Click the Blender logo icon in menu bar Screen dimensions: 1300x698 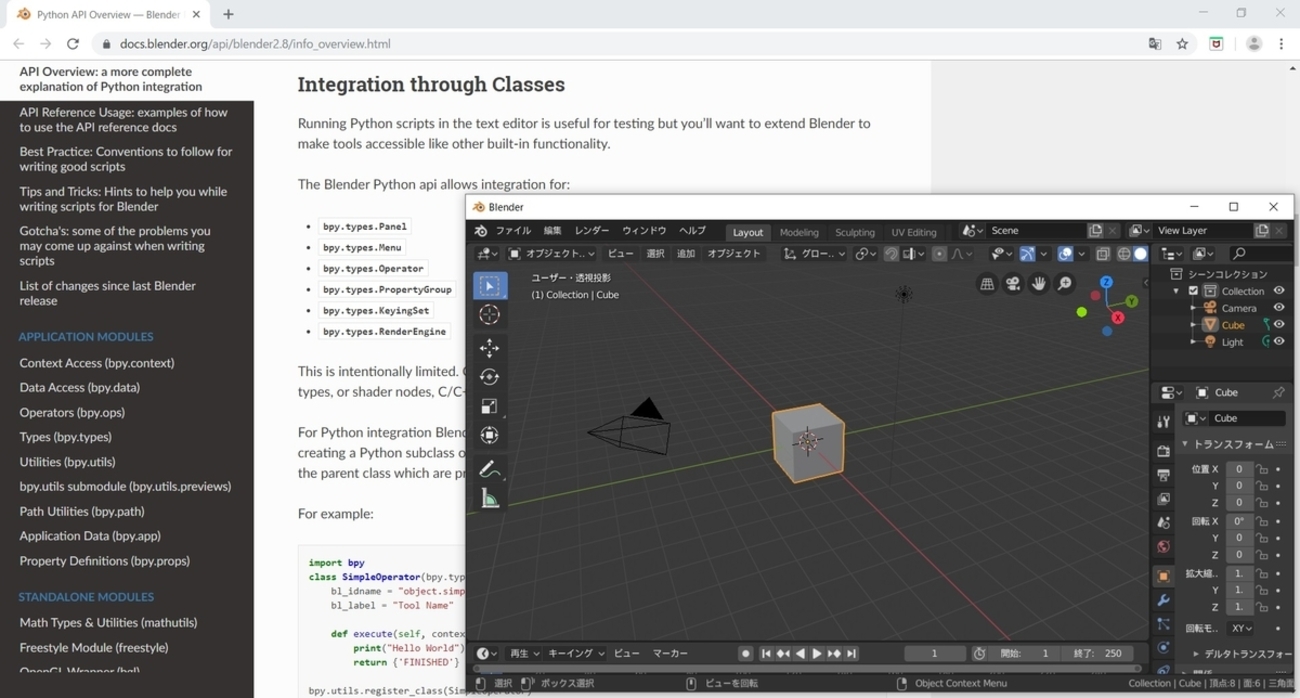[x=481, y=231]
